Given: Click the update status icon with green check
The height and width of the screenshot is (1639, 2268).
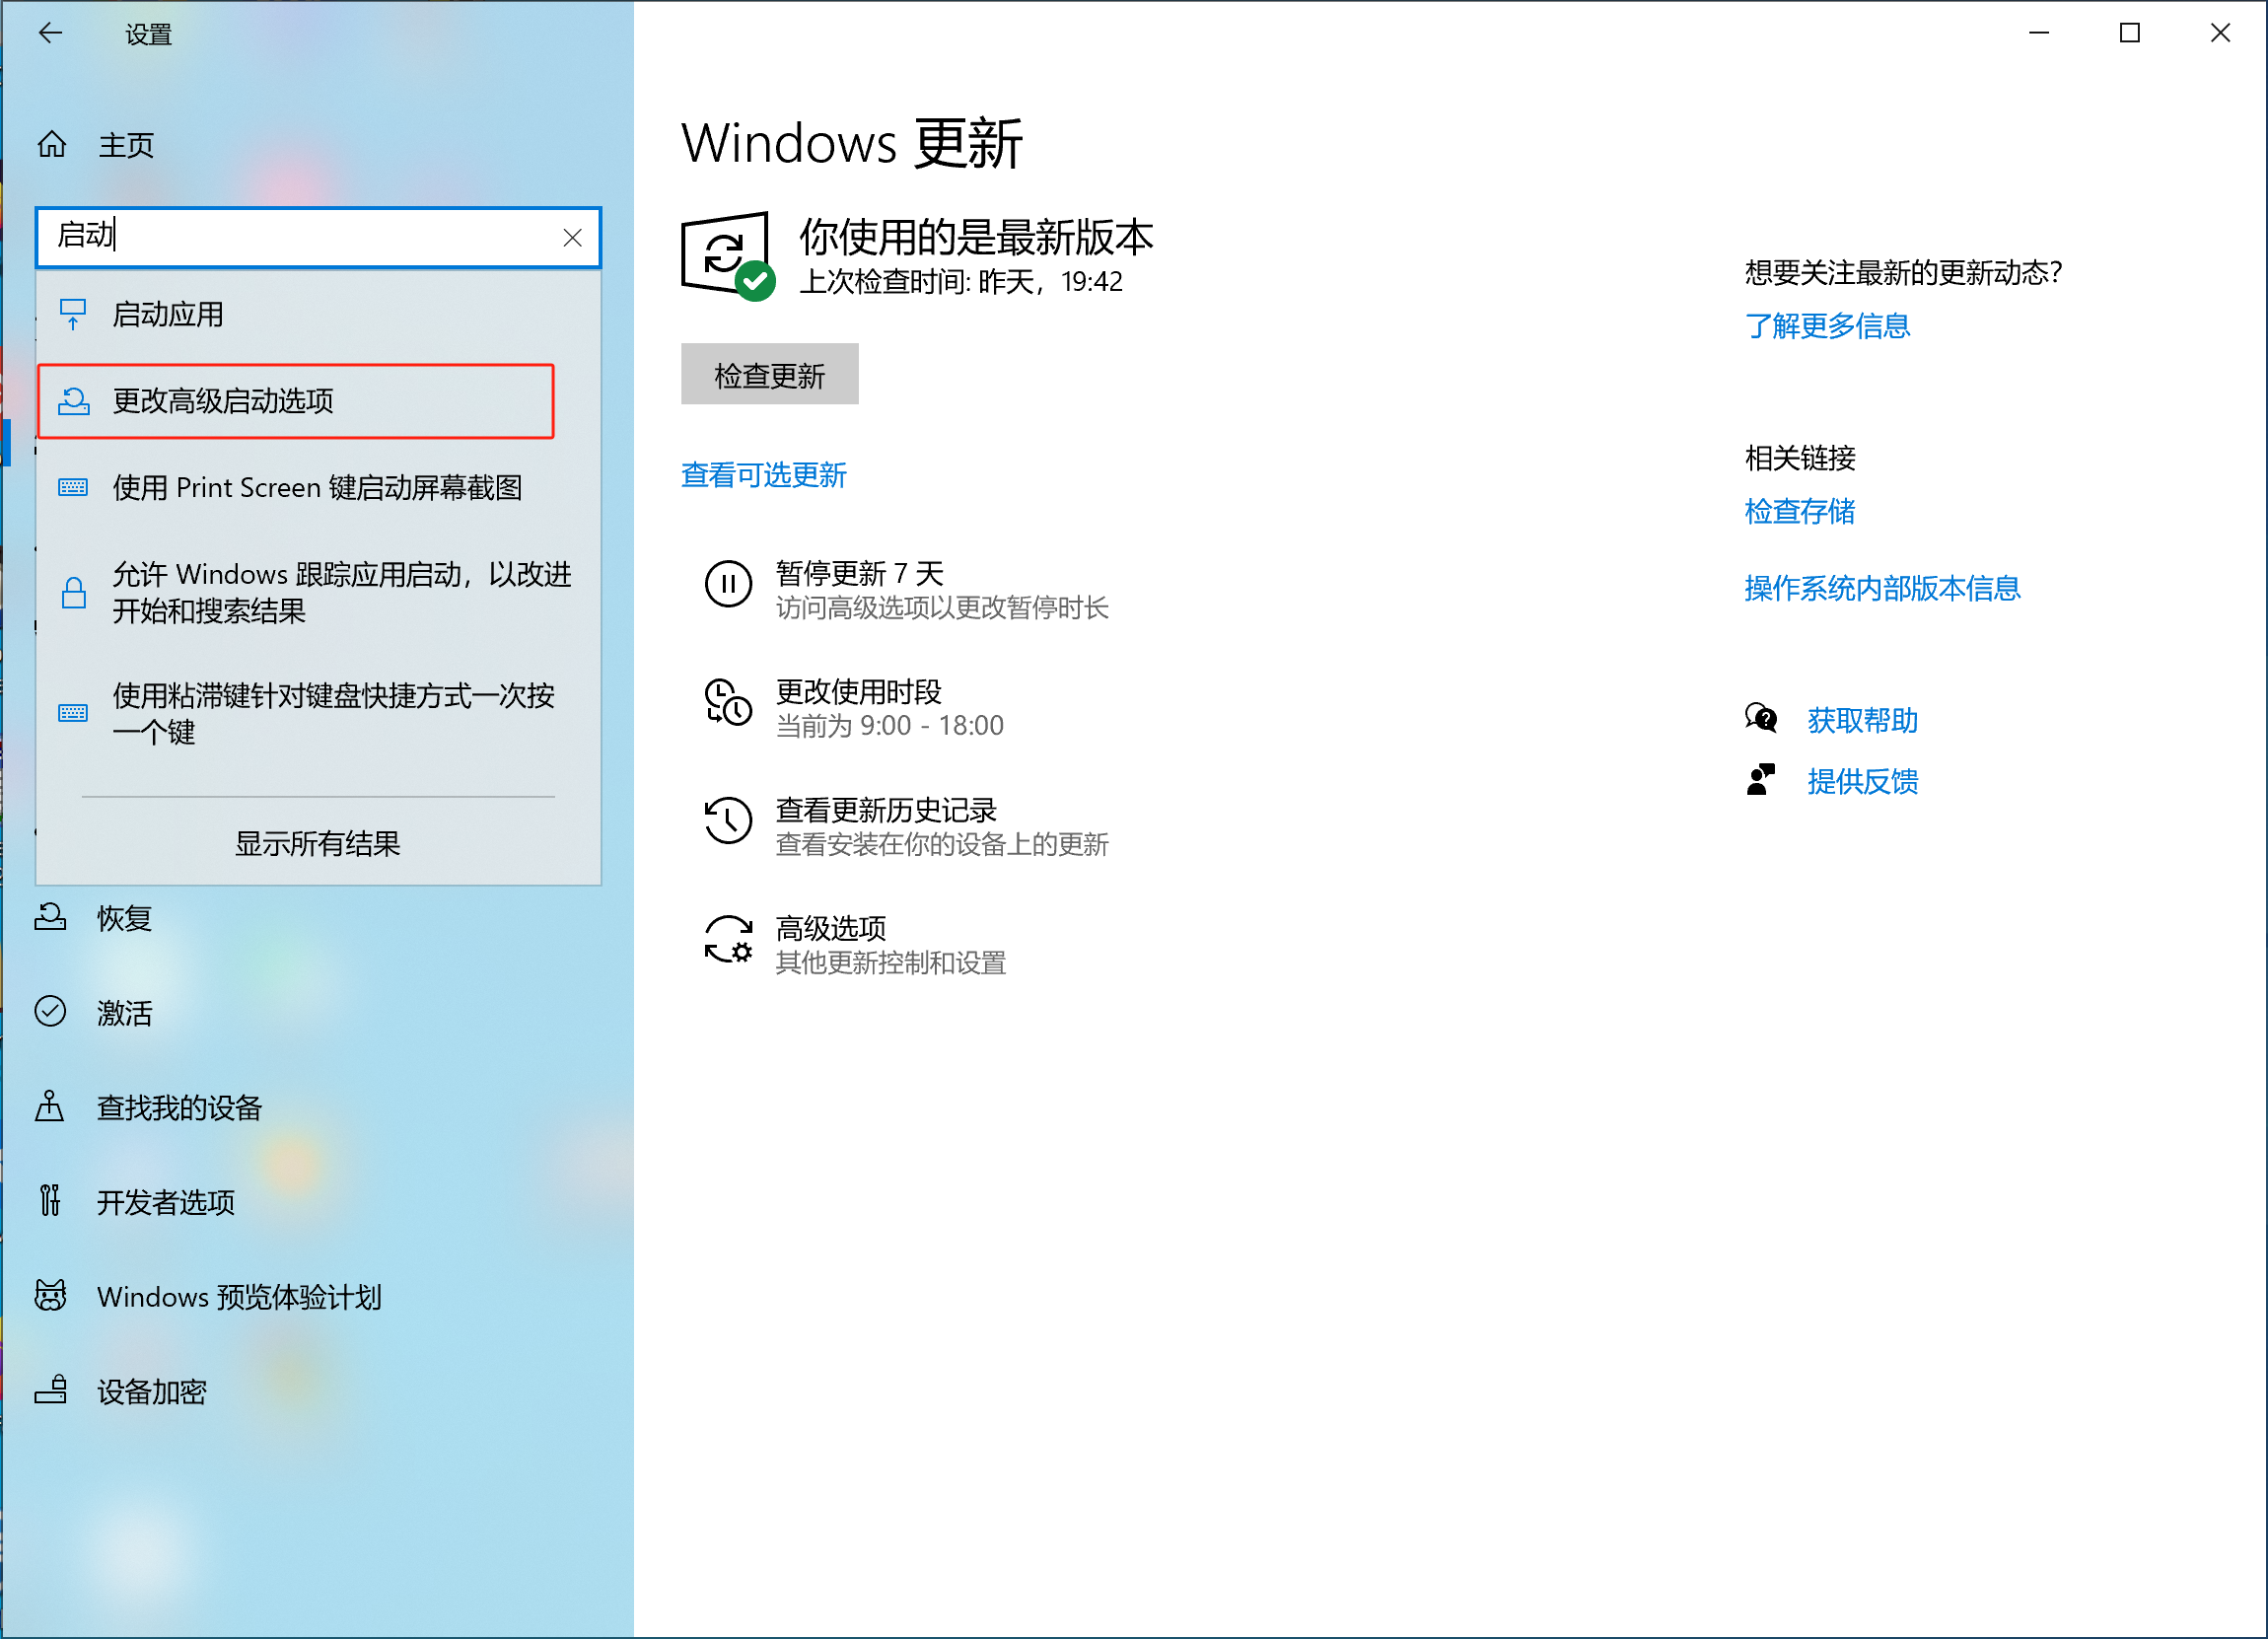Looking at the screenshot, I should (728, 256).
